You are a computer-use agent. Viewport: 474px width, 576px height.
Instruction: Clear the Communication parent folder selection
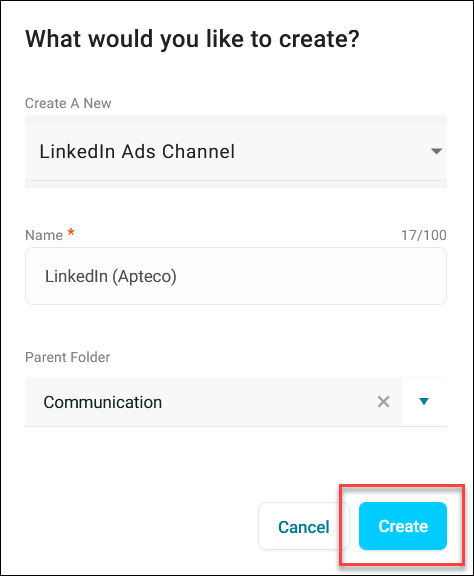pos(383,402)
